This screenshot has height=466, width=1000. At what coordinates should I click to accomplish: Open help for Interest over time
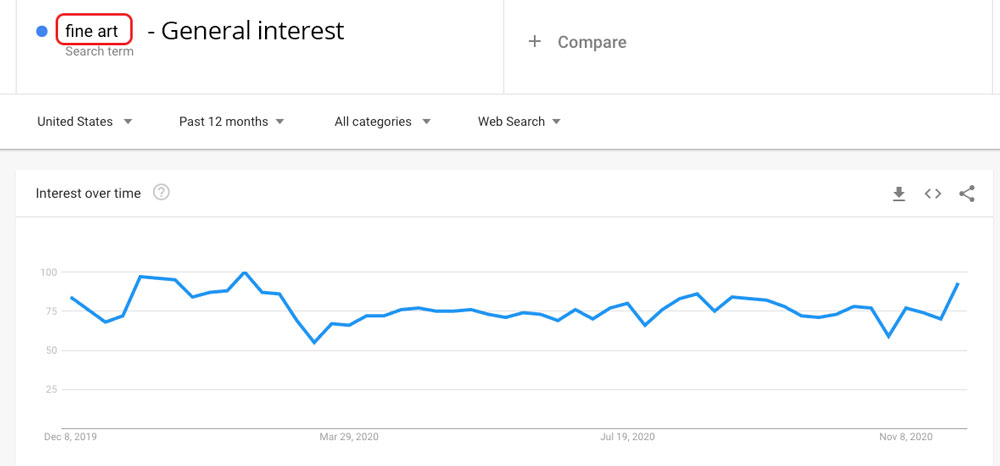tap(162, 192)
